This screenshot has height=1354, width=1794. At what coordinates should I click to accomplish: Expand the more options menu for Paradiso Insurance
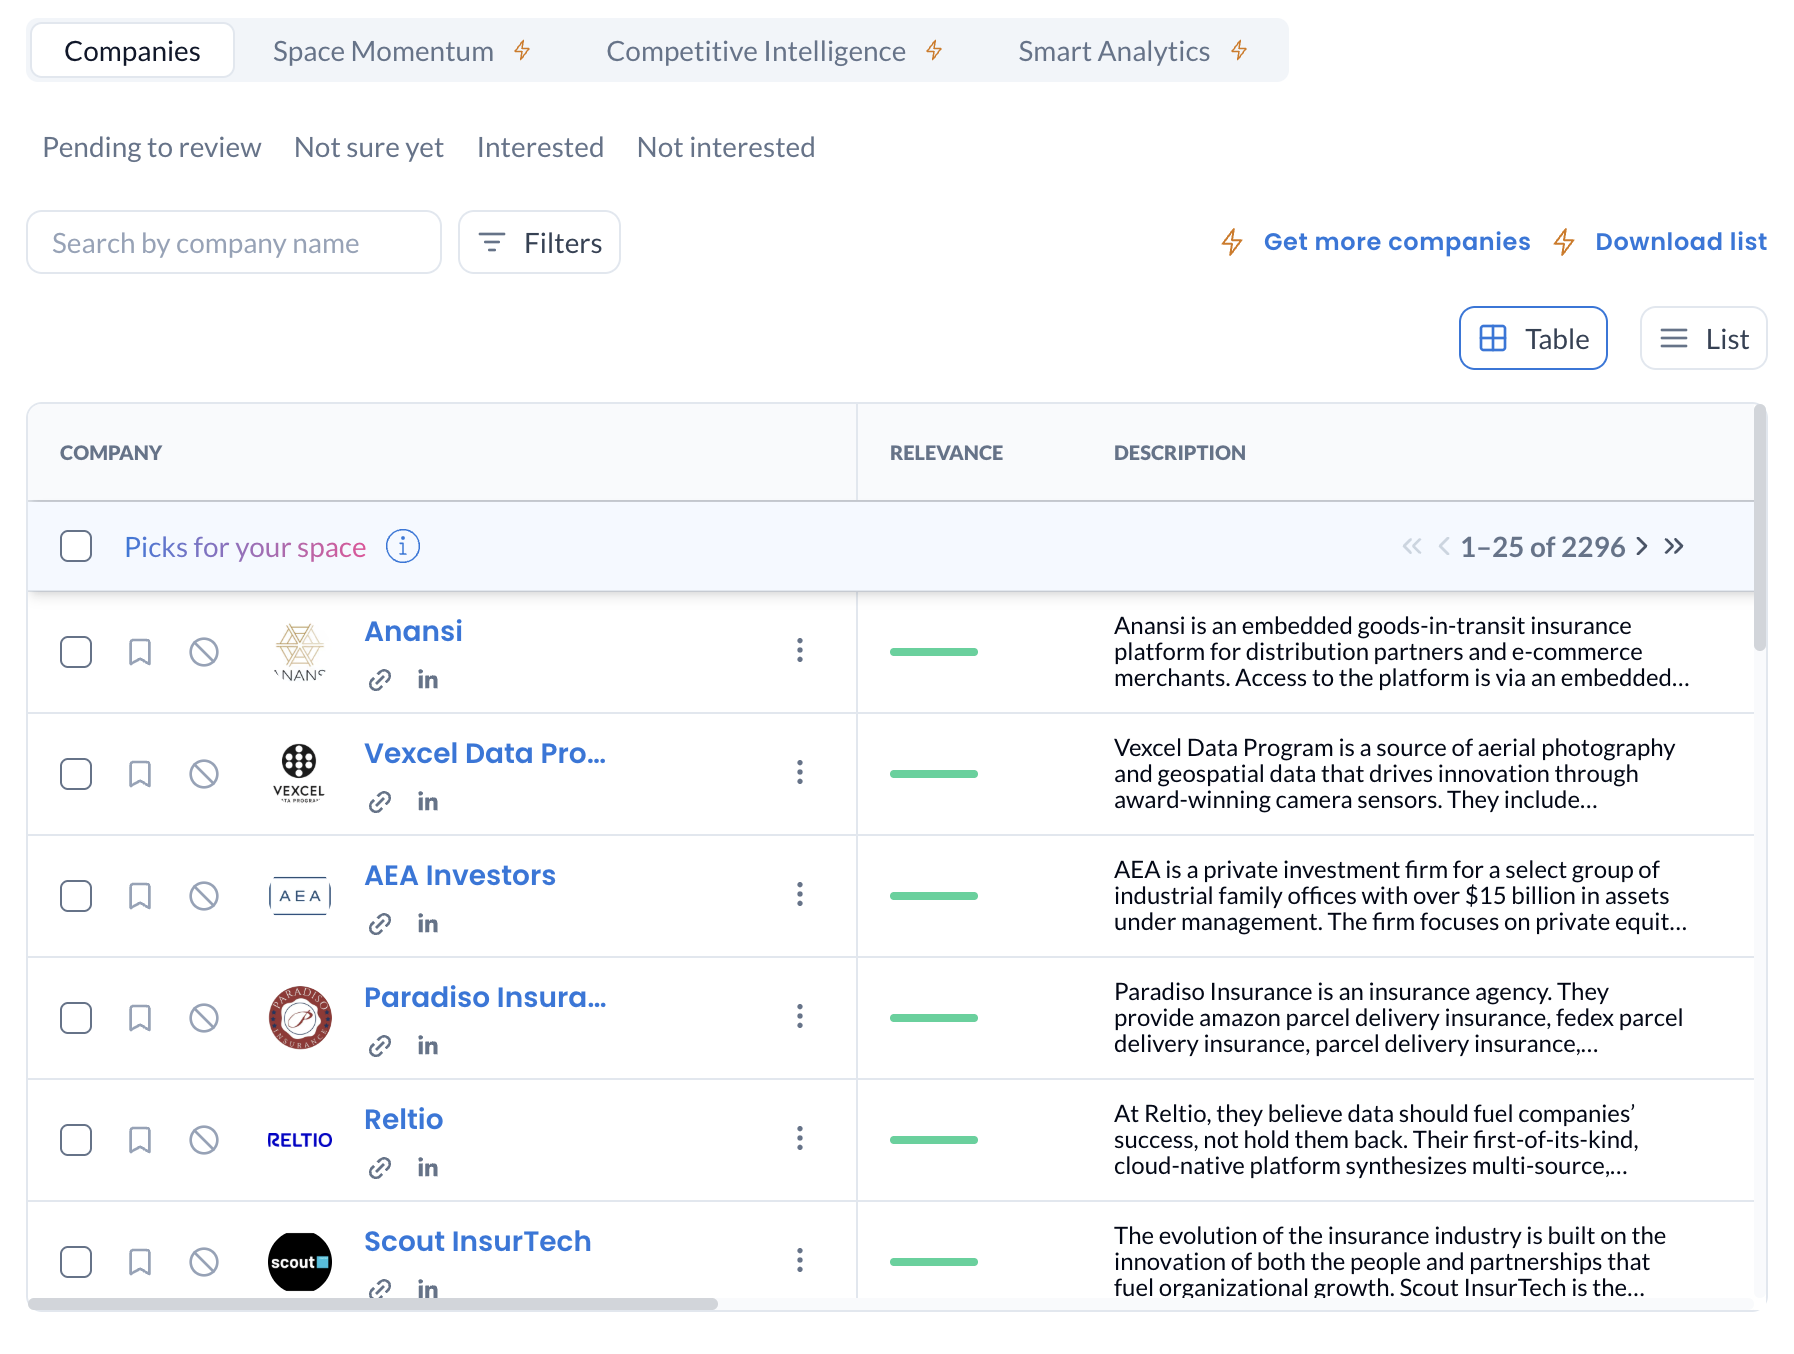pos(800,1016)
